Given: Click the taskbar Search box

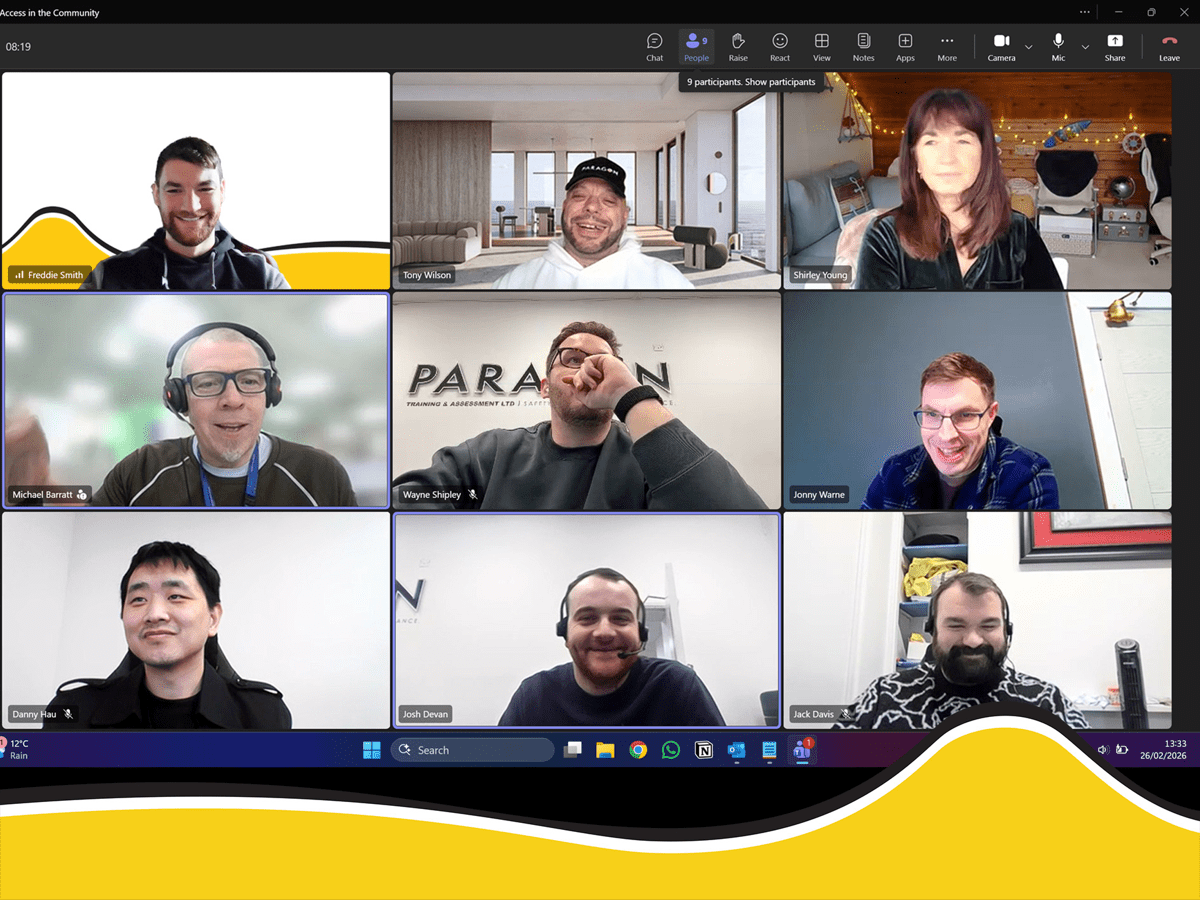Looking at the screenshot, I should [x=473, y=750].
